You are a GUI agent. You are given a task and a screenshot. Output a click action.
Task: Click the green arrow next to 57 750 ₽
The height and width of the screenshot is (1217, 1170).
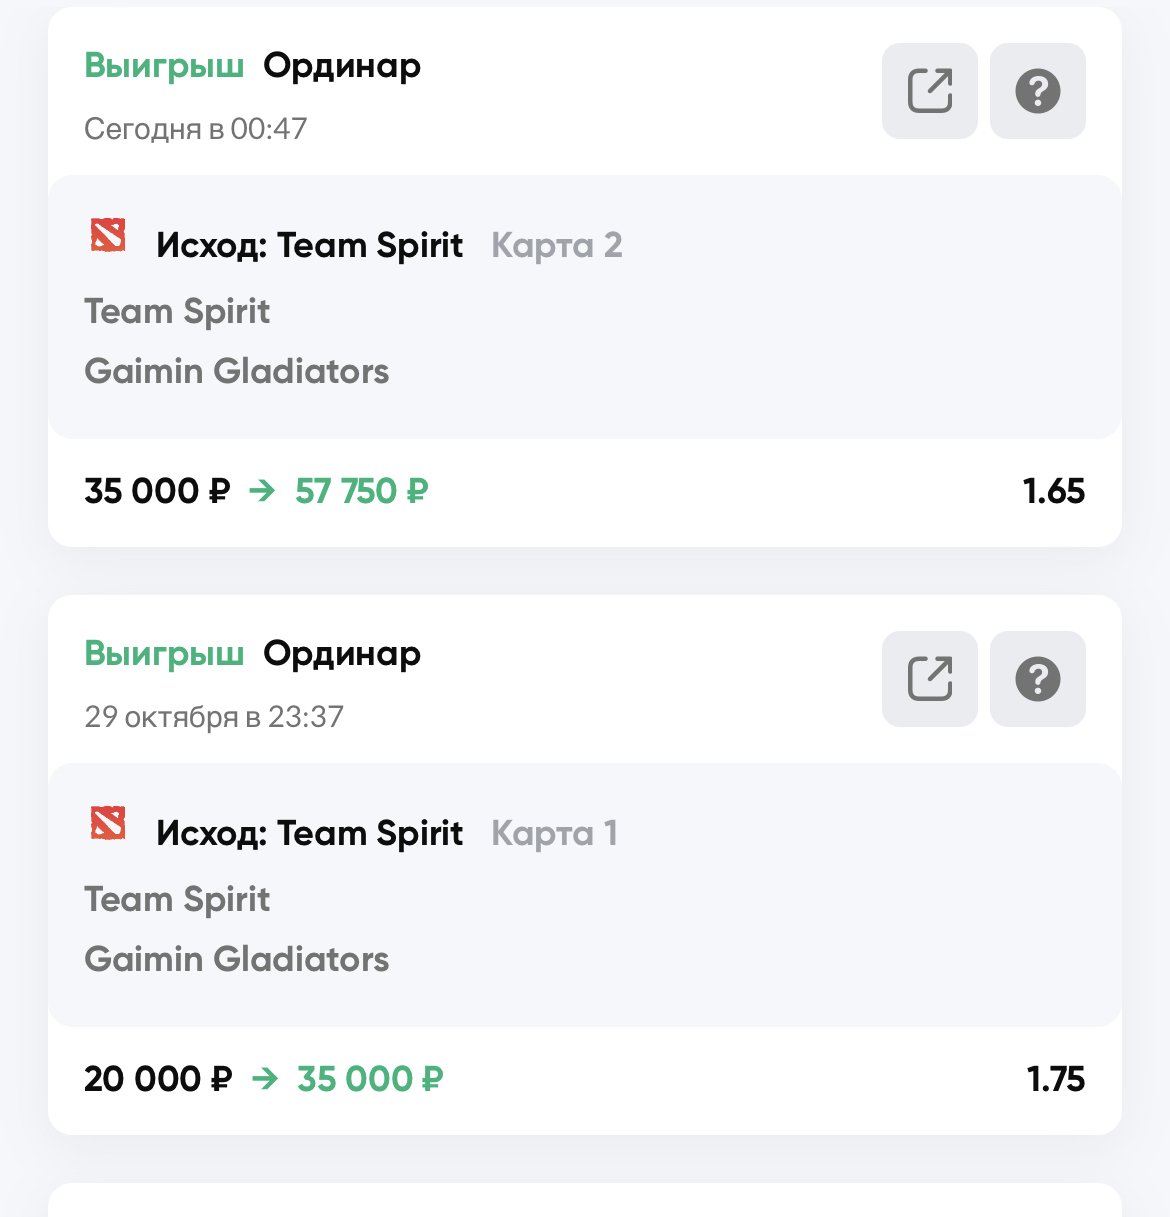pyautogui.click(x=262, y=491)
